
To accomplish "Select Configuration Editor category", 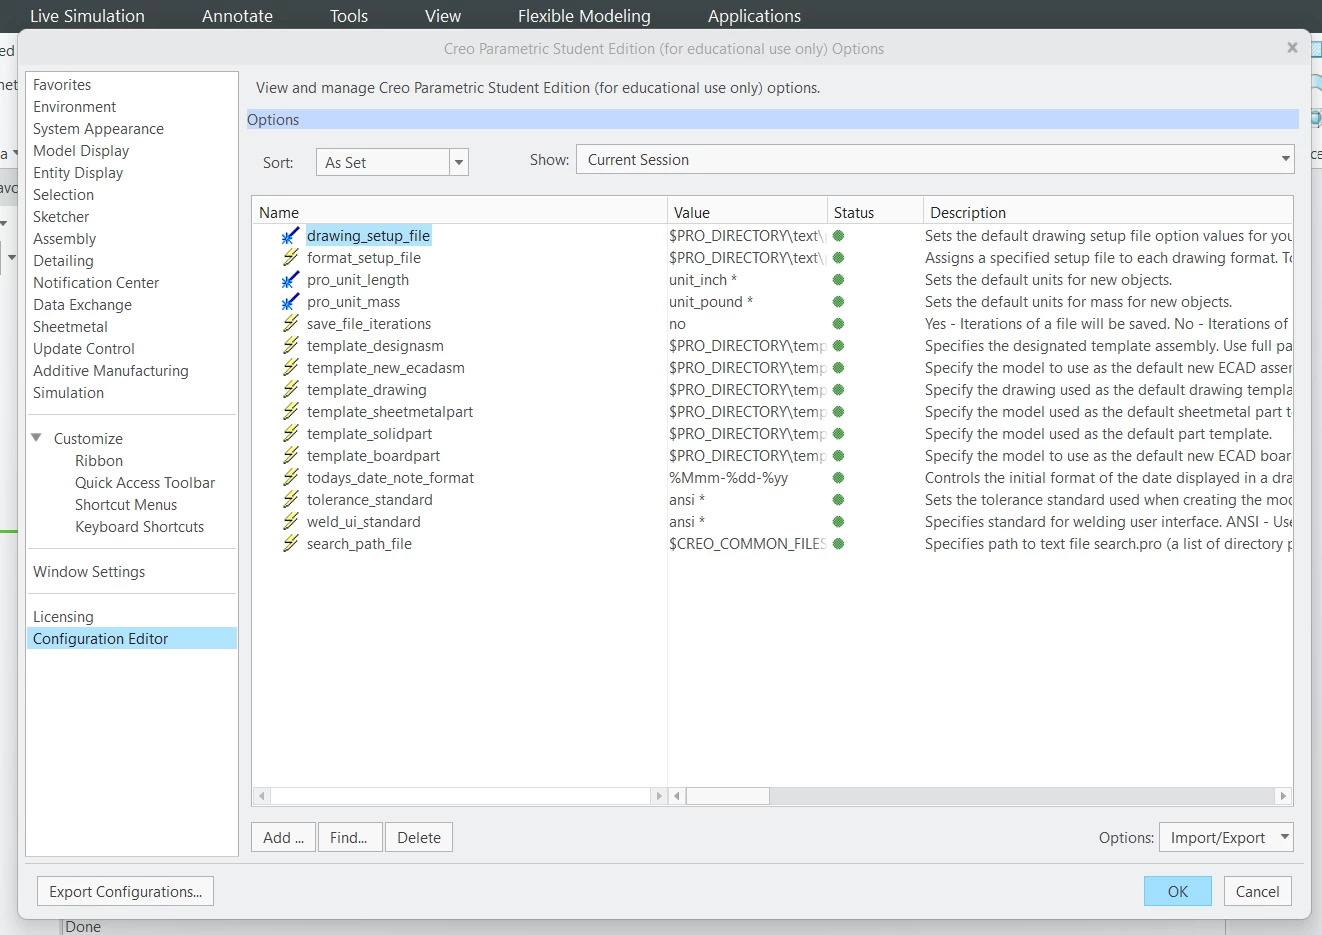I will coord(132,638).
